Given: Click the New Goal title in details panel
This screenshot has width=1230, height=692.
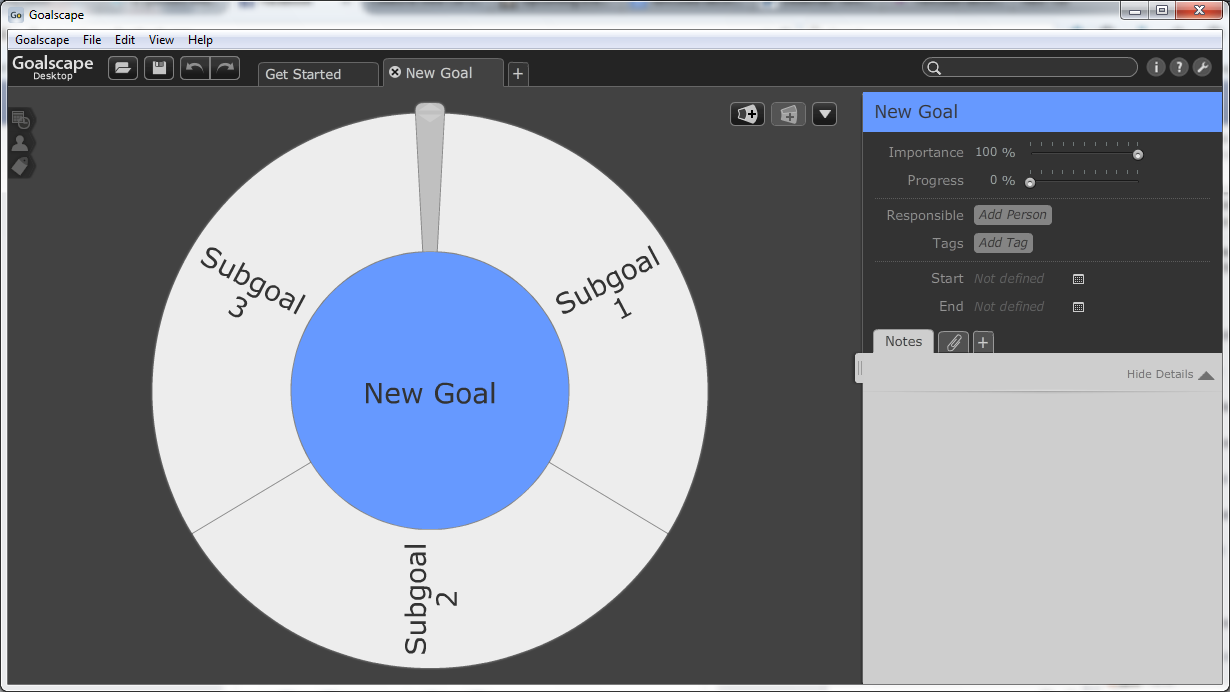Looking at the screenshot, I should [916, 112].
